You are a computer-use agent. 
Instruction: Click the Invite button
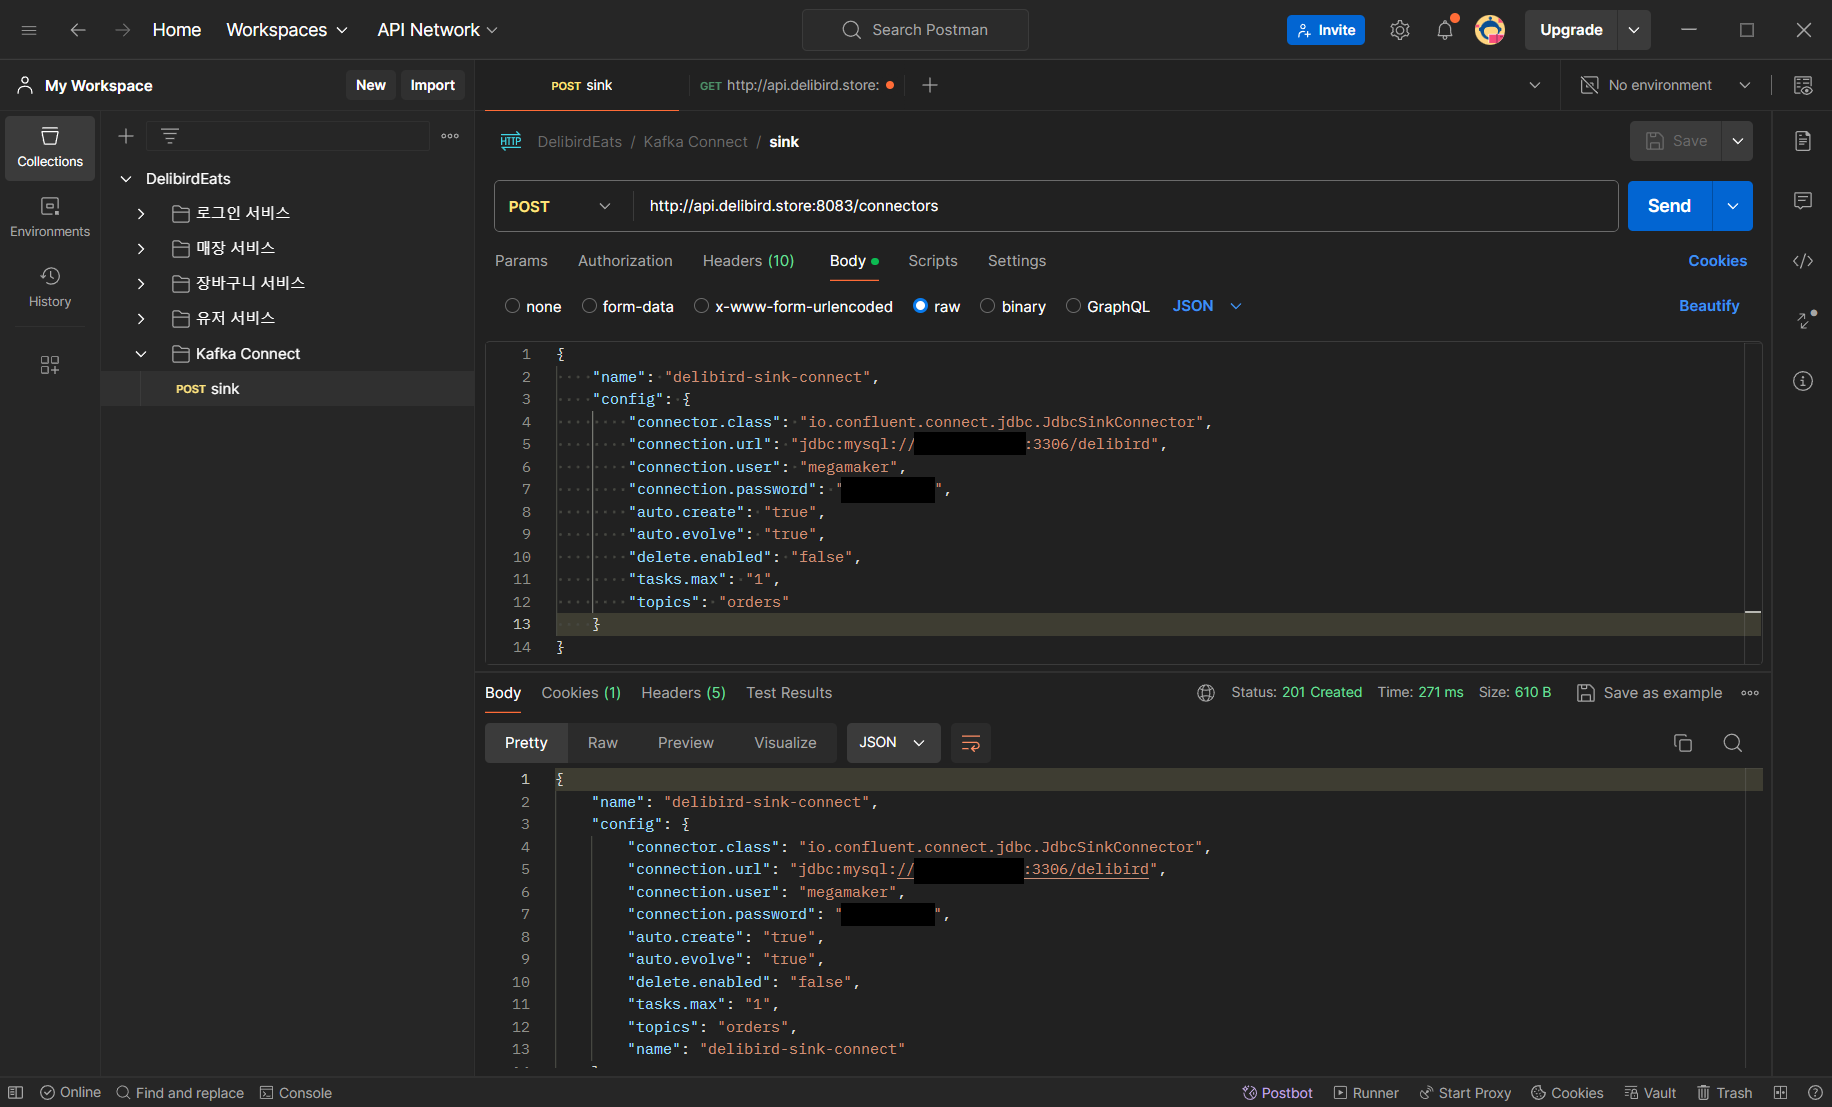coord(1326,30)
